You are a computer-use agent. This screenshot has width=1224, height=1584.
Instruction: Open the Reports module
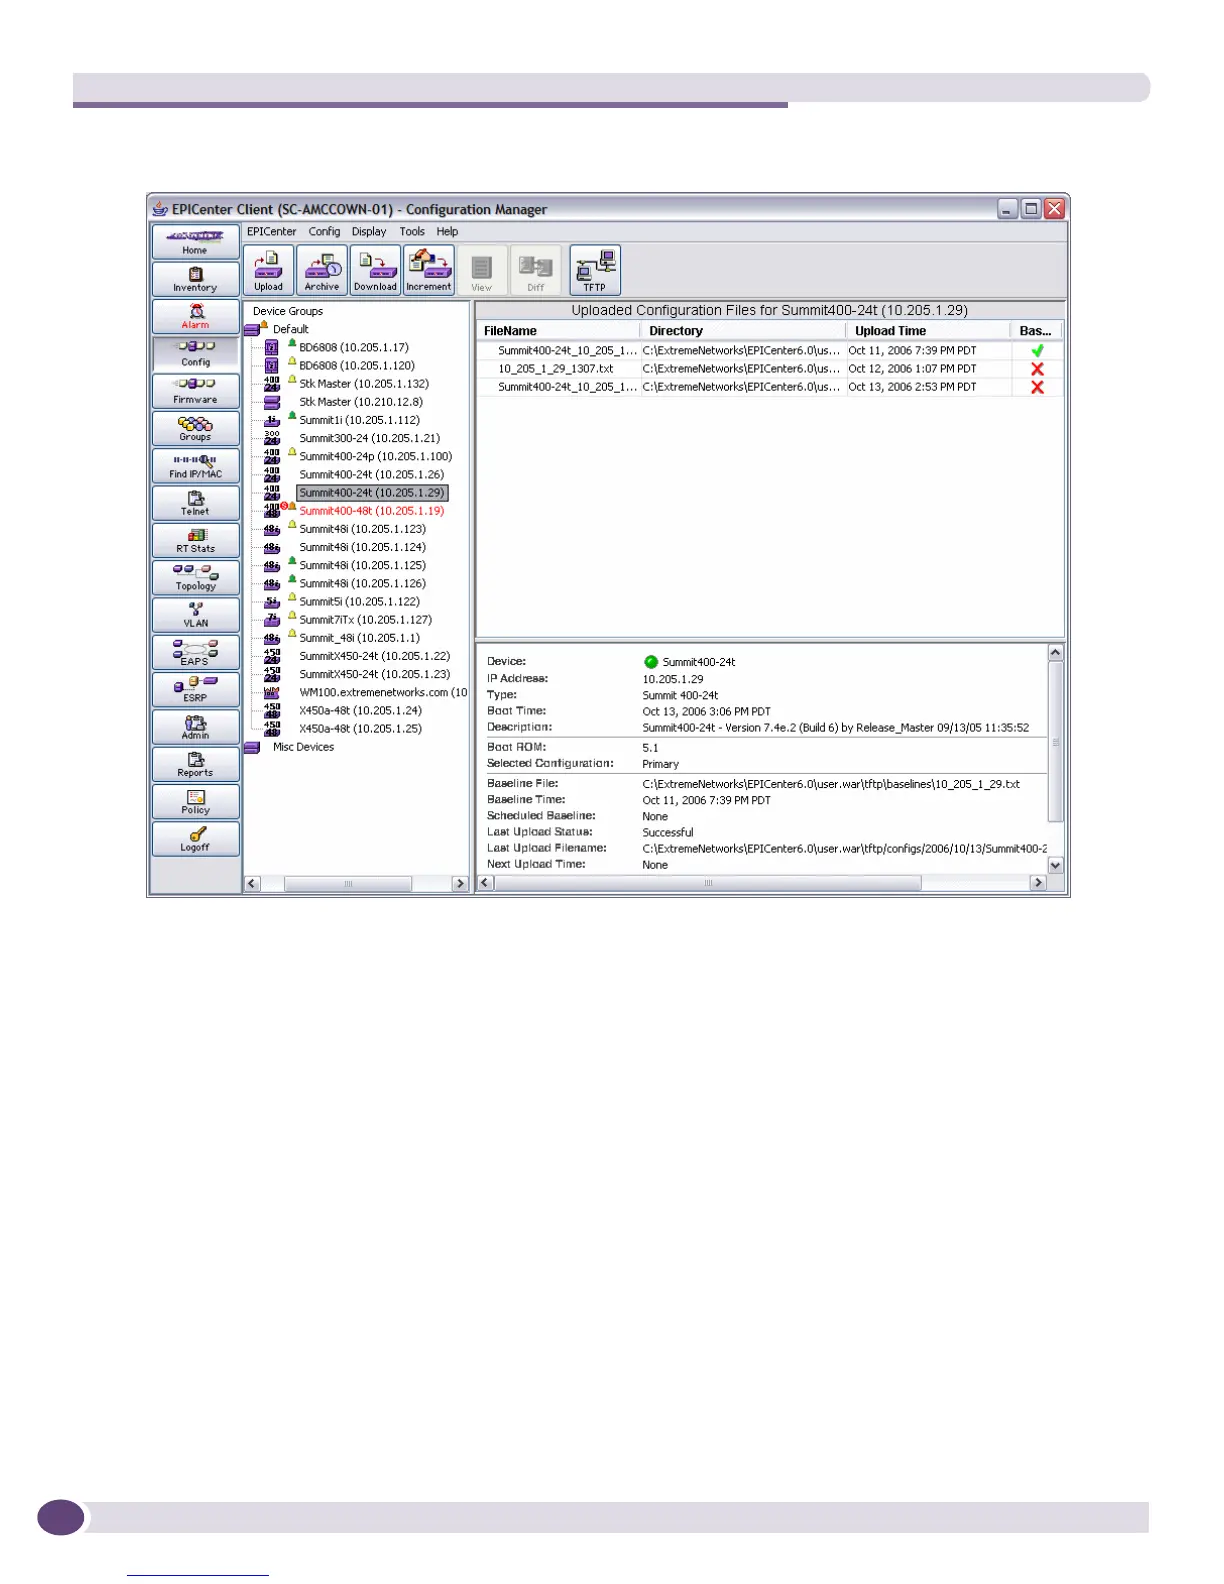click(196, 764)
